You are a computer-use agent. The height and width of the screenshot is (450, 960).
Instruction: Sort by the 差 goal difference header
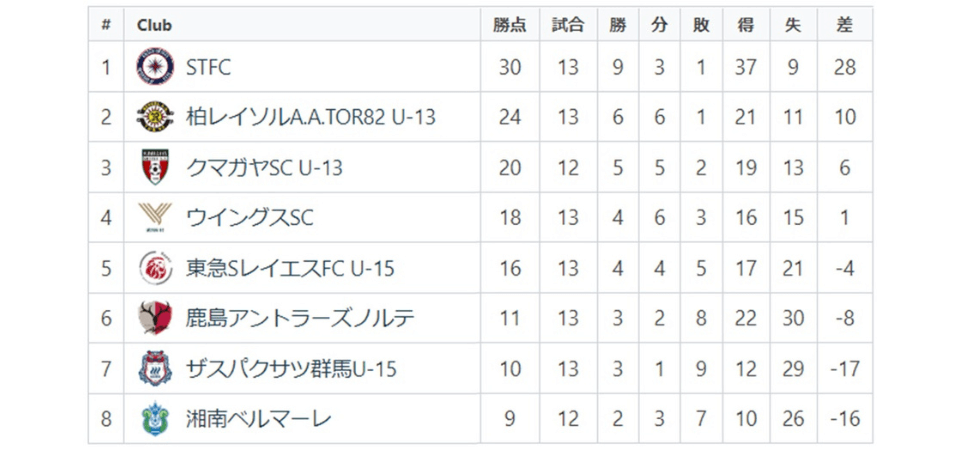[844, 25]
